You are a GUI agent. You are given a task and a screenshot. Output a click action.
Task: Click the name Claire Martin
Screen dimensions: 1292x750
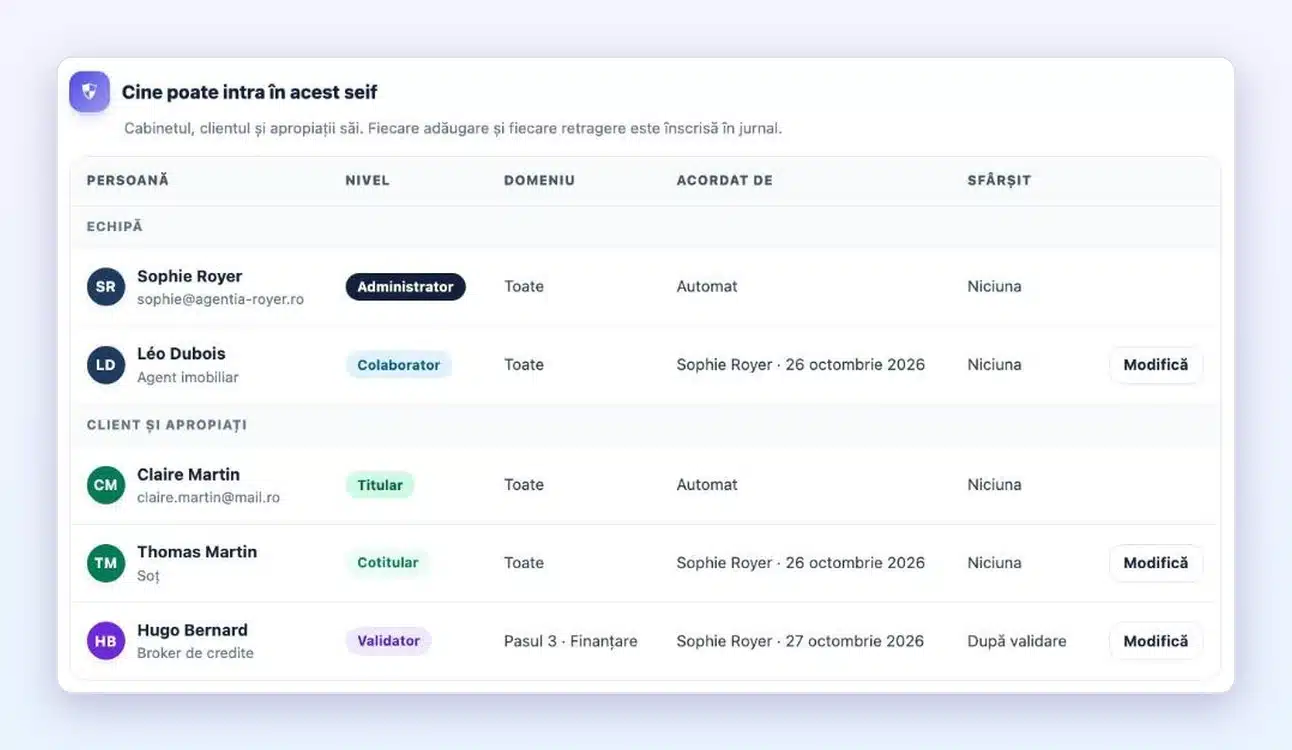188,475
